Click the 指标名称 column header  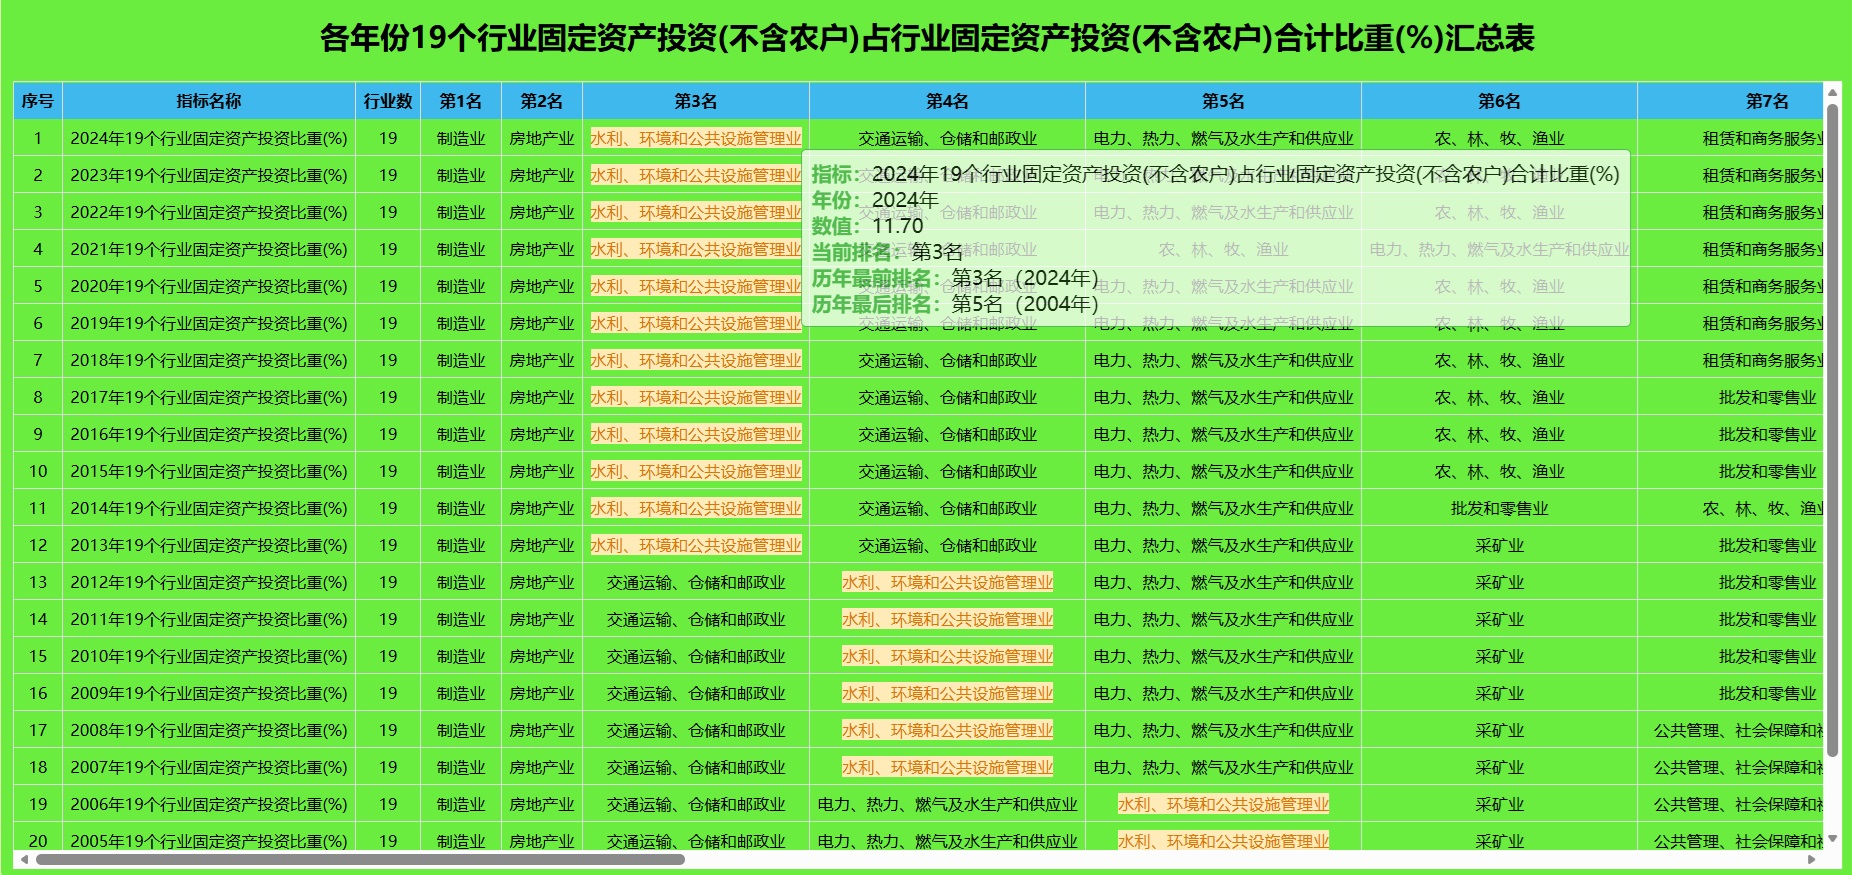coord(209,101)
